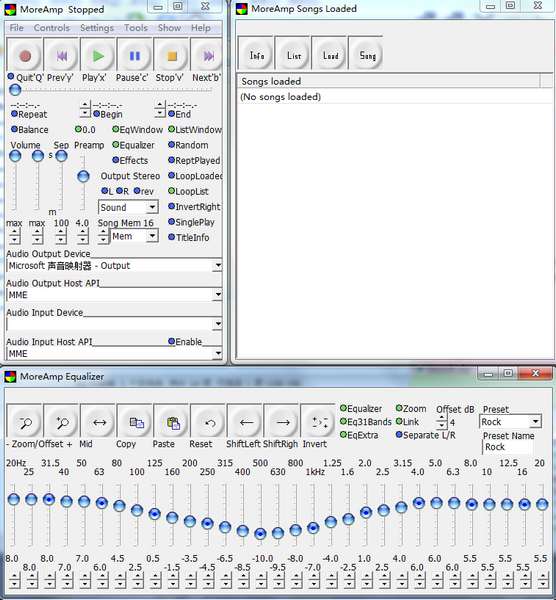Viewport: 556px width, 600px height.
Task: Open the Sound dropdown list
Action: 128,207
